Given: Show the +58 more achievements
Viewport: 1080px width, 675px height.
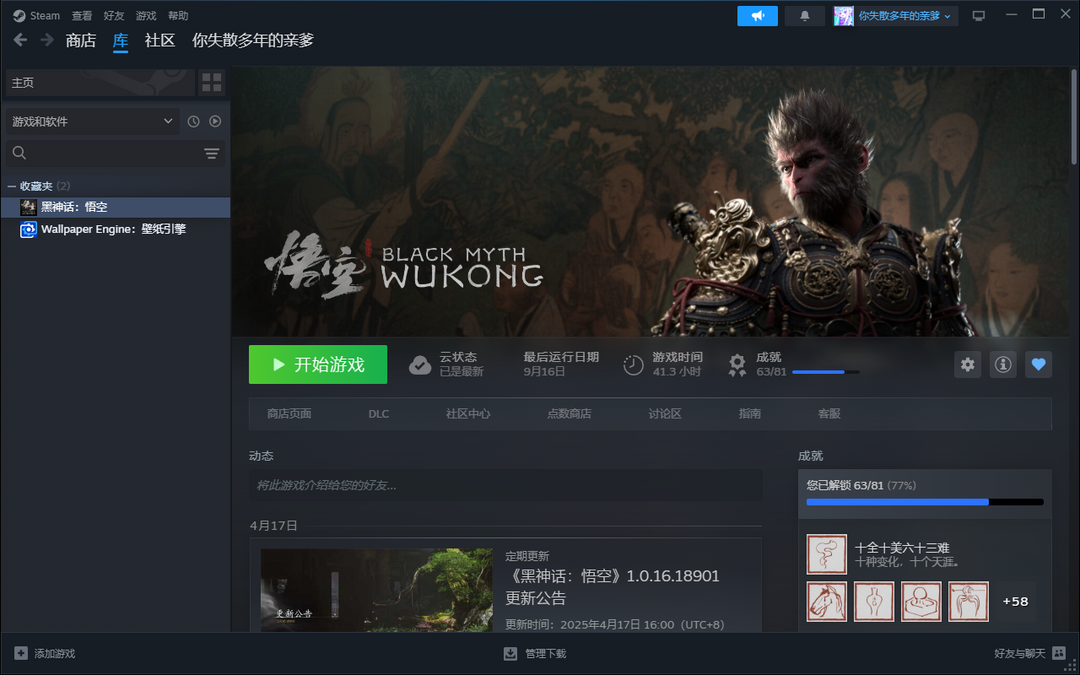Looking at the screenshot, I should pos(1015,601).
